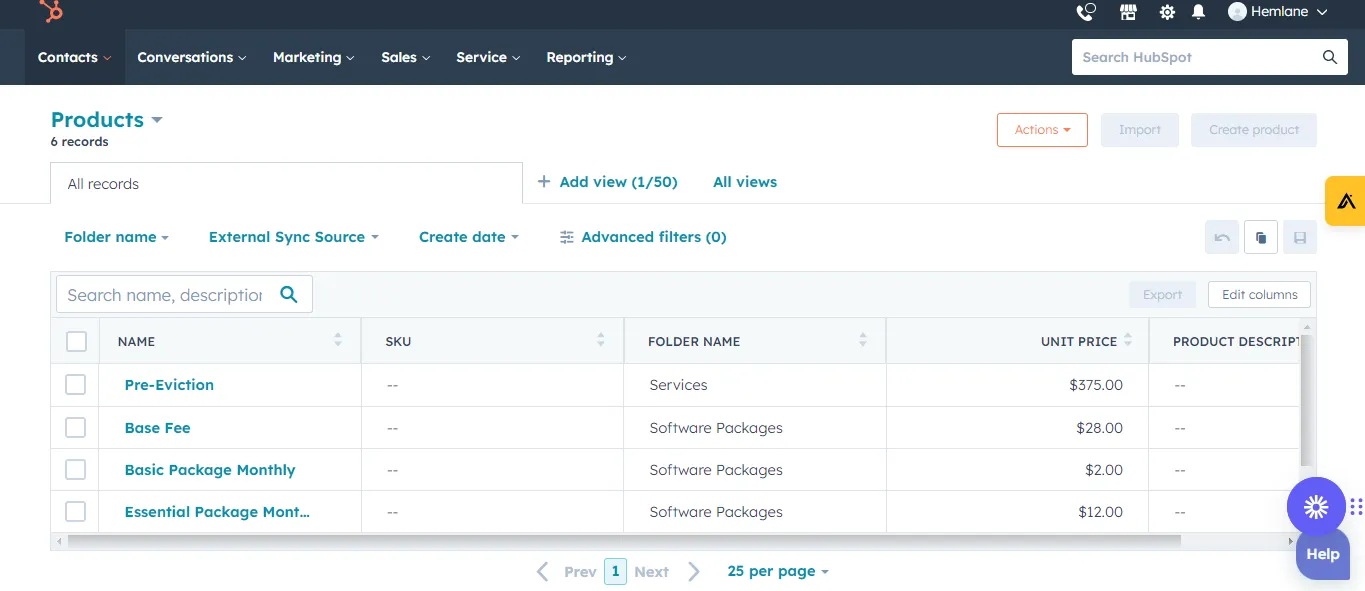Click the undo view changes icon
The height and width of the screenshot is (591, 1365).
coord(1222,237)
